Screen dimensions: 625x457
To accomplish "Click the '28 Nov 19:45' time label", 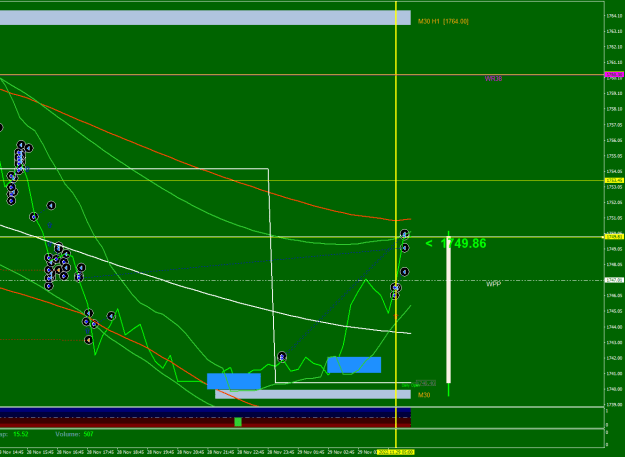I will tap(162, 453).
